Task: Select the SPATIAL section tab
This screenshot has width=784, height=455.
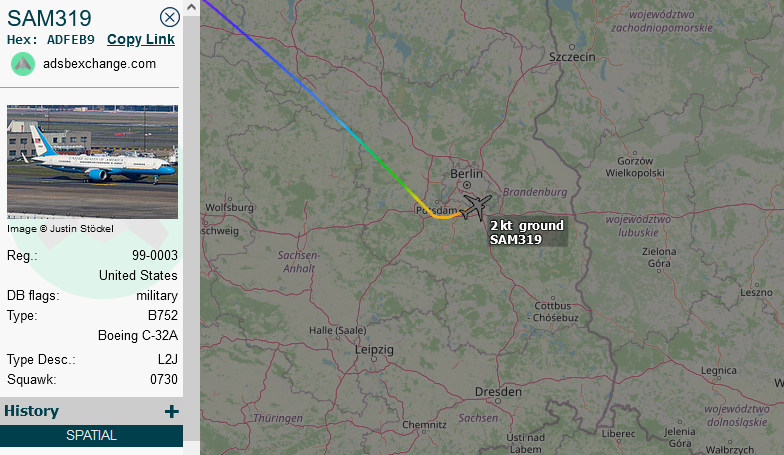Action: click(92, 436)
